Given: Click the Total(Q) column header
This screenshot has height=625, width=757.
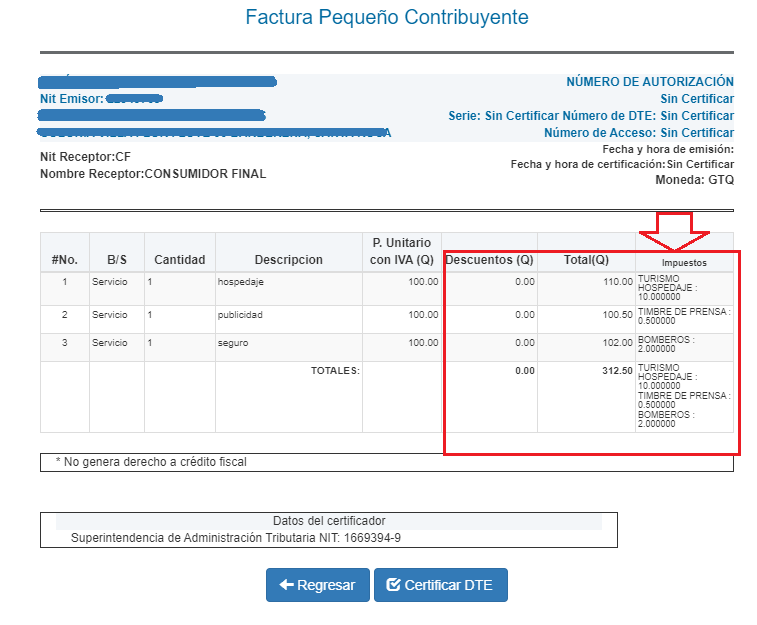Looking at the screenshot, I should point(586,259).
